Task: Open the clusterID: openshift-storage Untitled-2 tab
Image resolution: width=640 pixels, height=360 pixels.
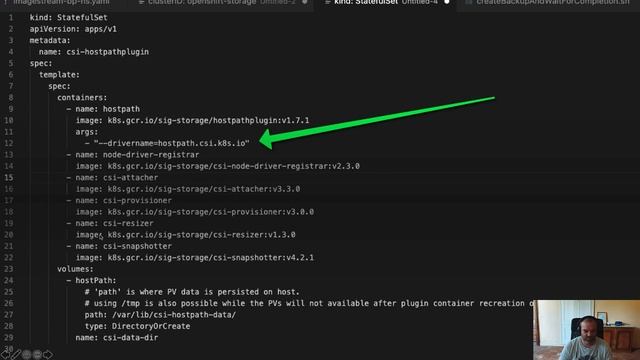Action: pyautogui.click(x=222, y=2)
